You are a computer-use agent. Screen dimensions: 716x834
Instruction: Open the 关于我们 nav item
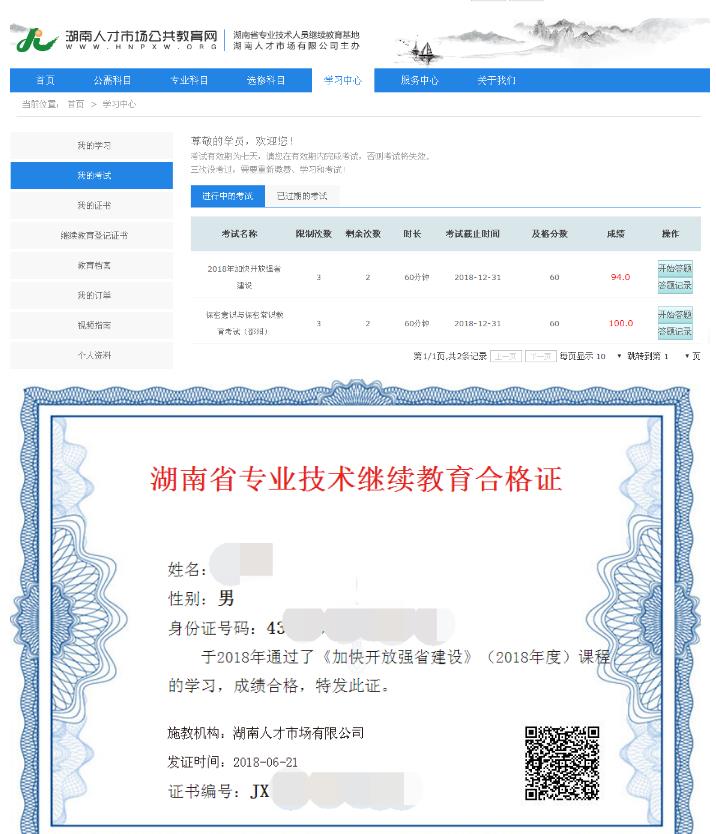coord(496,80)
